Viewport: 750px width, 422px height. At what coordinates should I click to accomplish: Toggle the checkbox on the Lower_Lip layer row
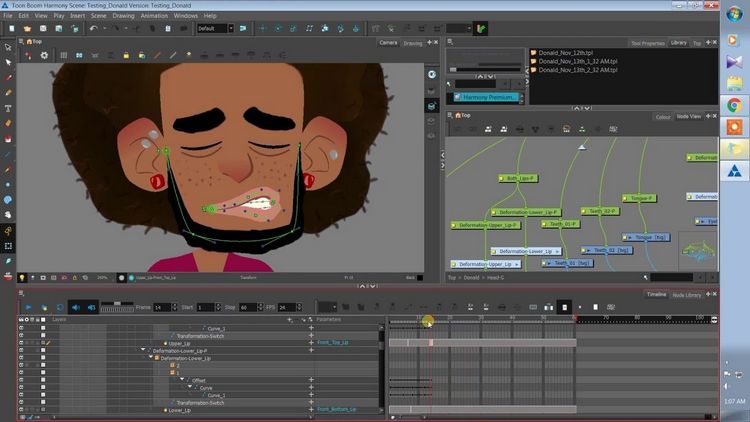pyautogui.click(x=43, y=410)
